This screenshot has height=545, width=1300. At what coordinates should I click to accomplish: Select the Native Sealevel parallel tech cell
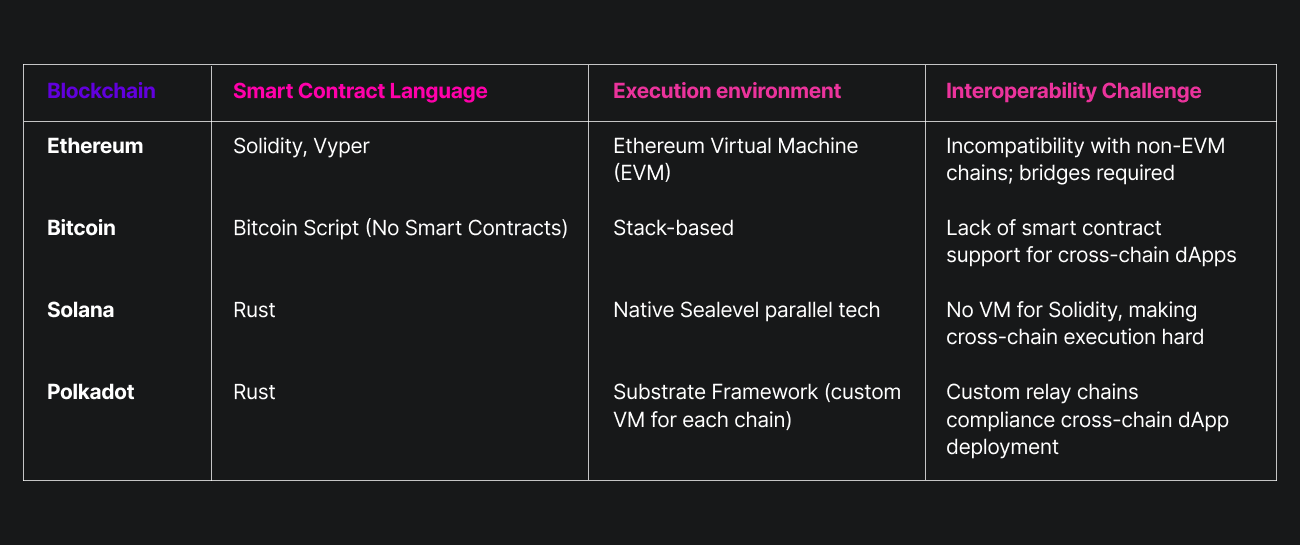(x=746, y=310)
